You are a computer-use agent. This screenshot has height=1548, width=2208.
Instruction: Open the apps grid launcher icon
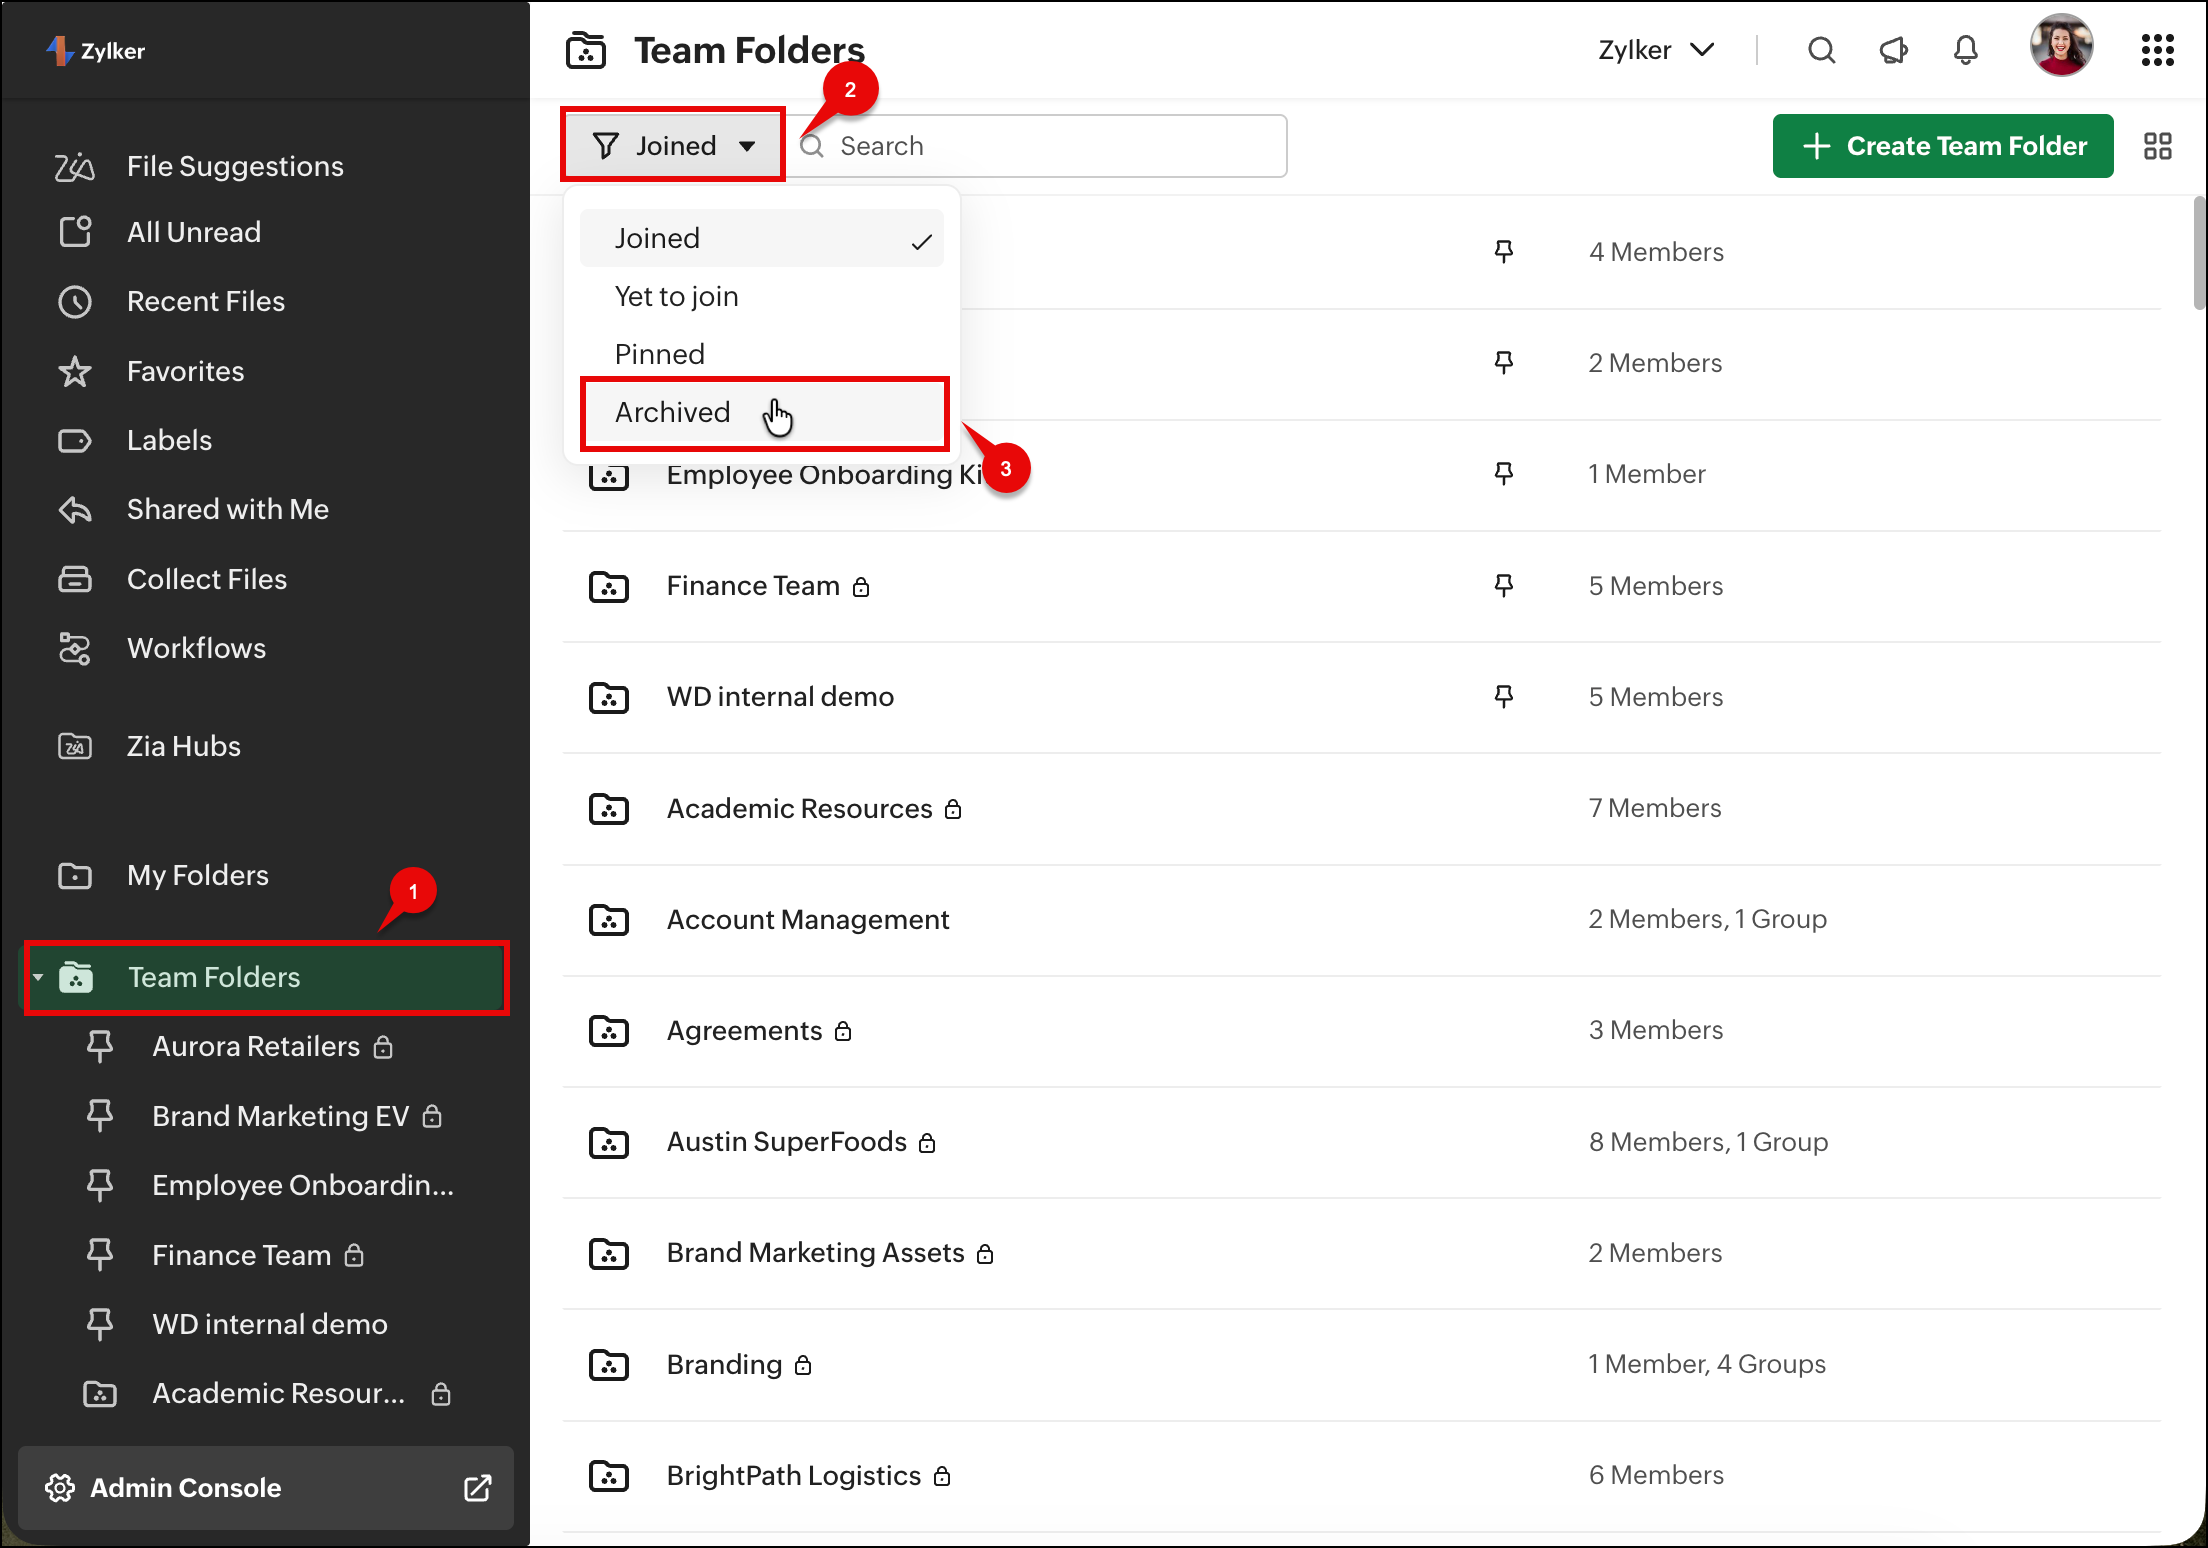[2157, 50]
